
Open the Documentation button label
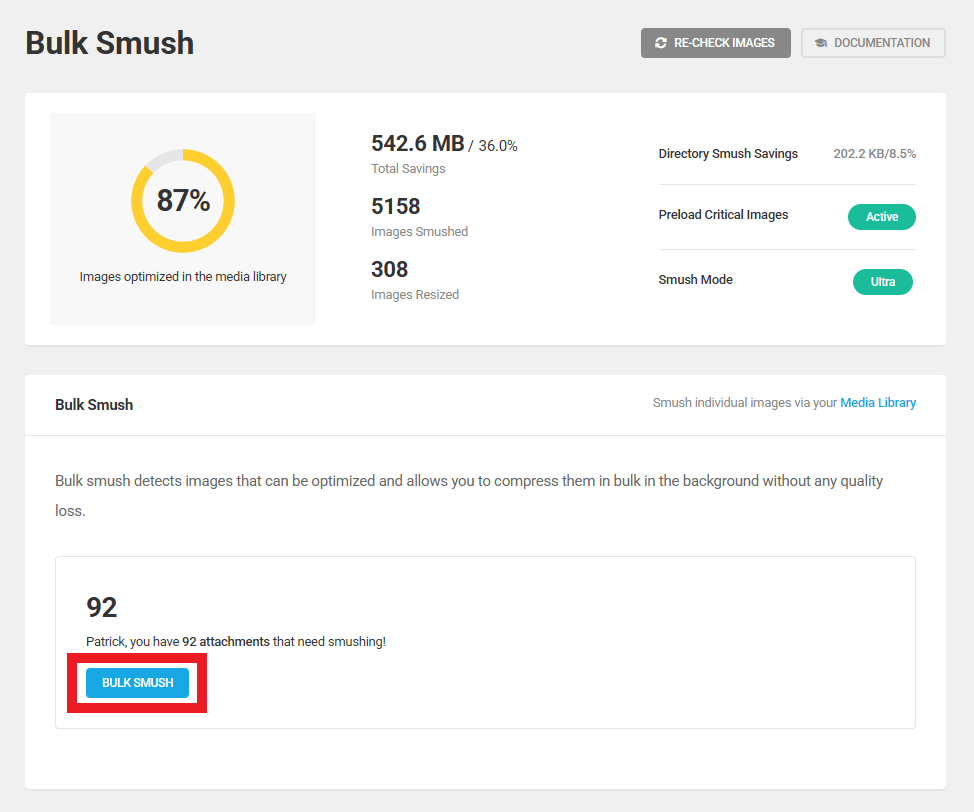[881, 43]
